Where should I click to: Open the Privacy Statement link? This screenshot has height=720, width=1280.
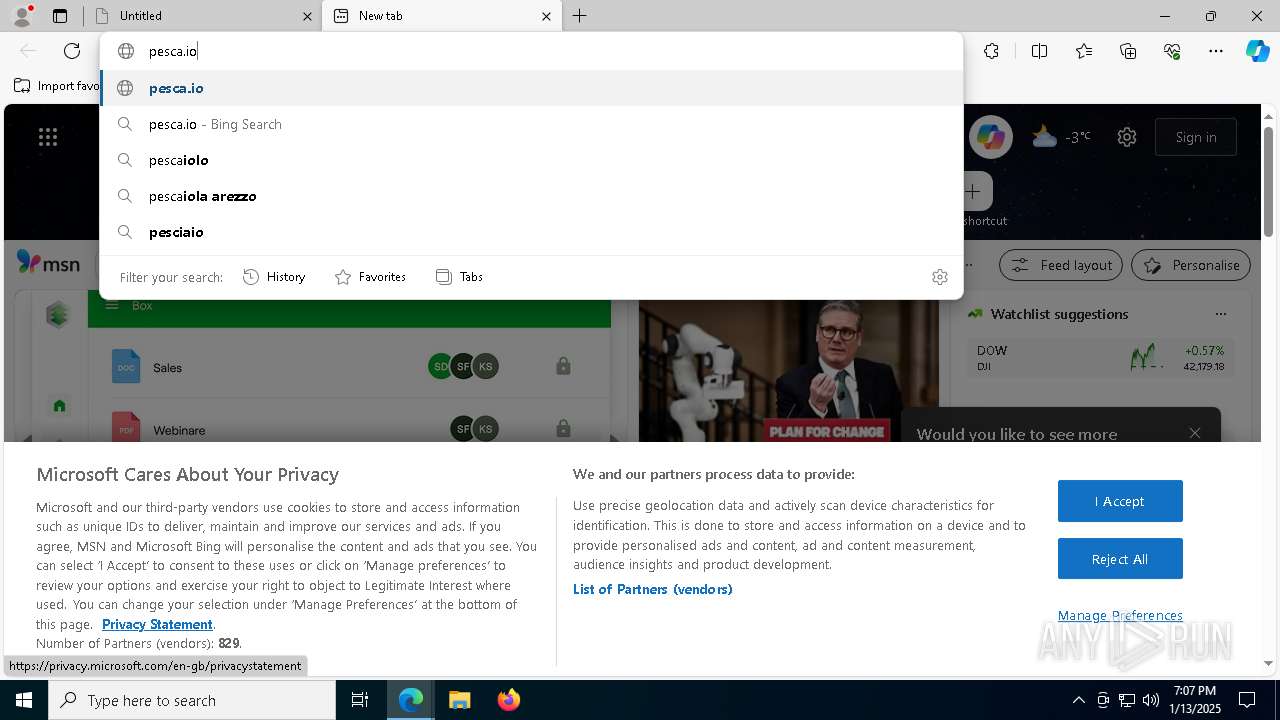point(157,624)
